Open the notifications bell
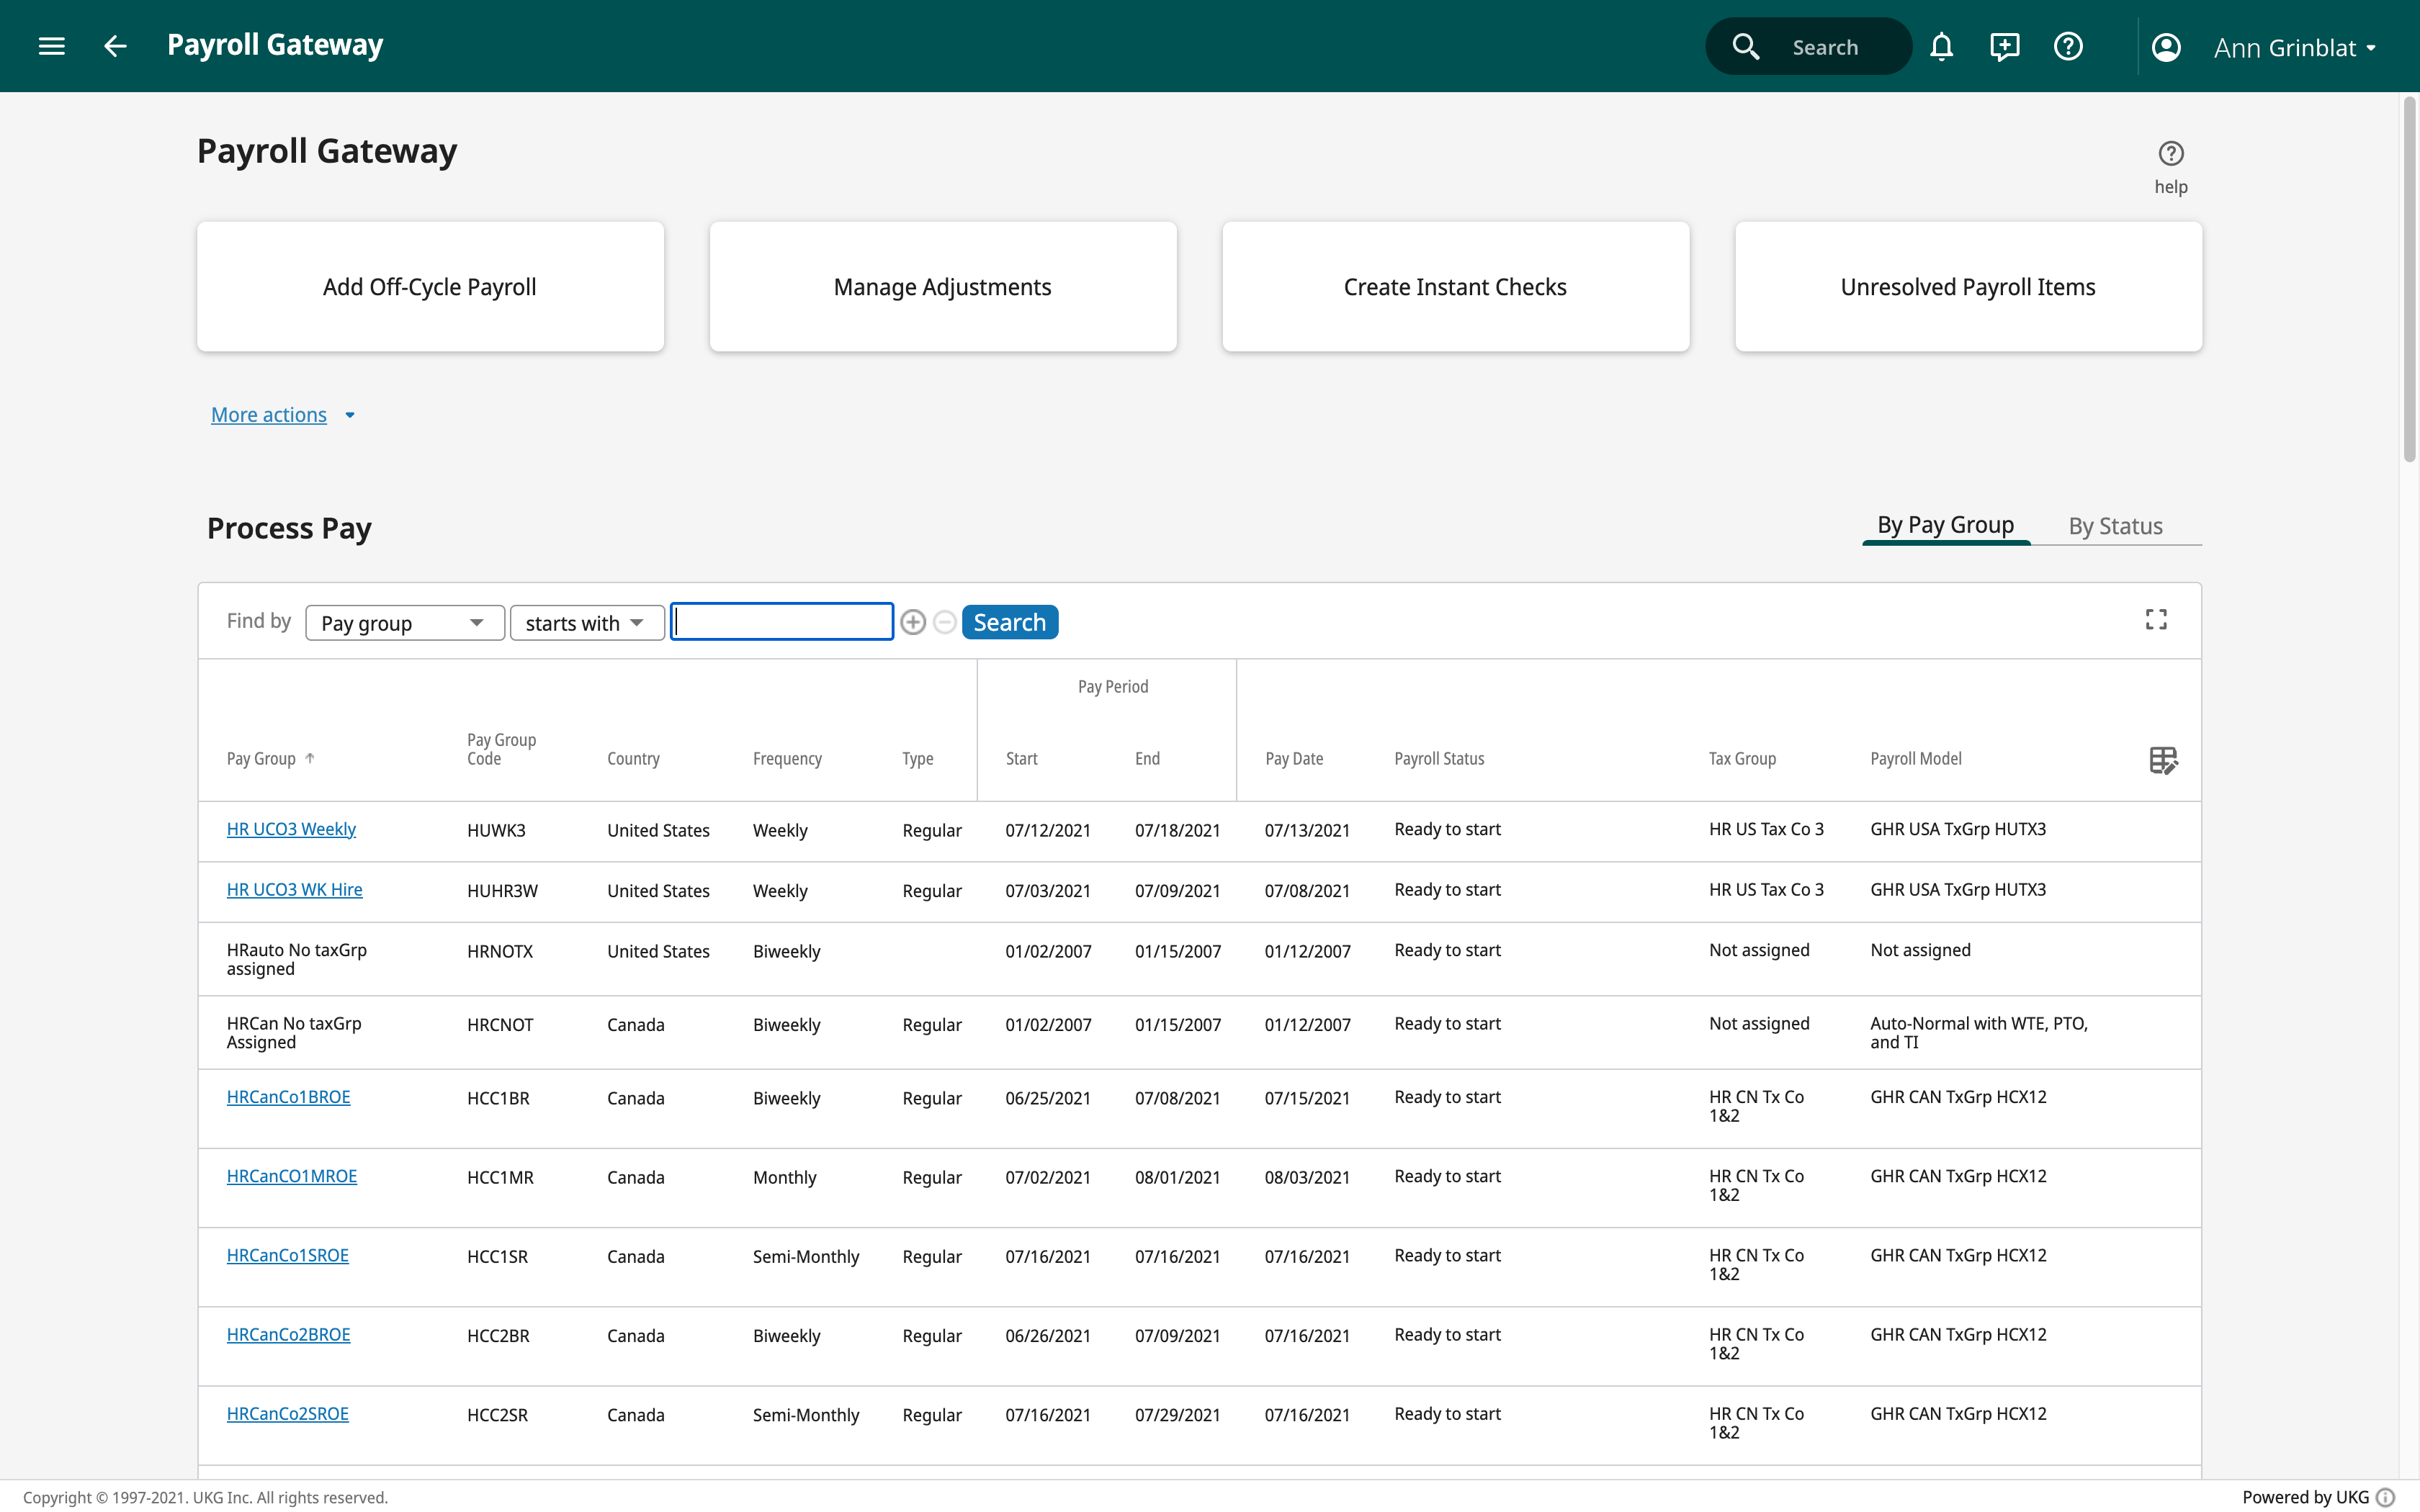Screen dimensions: 2420x1512 pos(1942,46)
